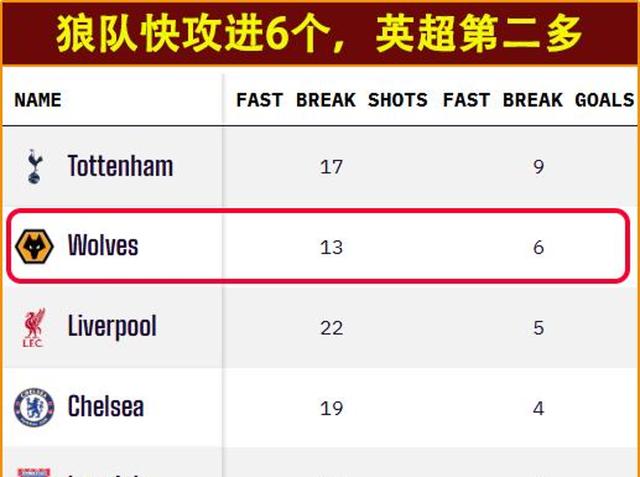The image size is (640, 477).
Task: Click the Tottenham club crest
Action: 34,166
